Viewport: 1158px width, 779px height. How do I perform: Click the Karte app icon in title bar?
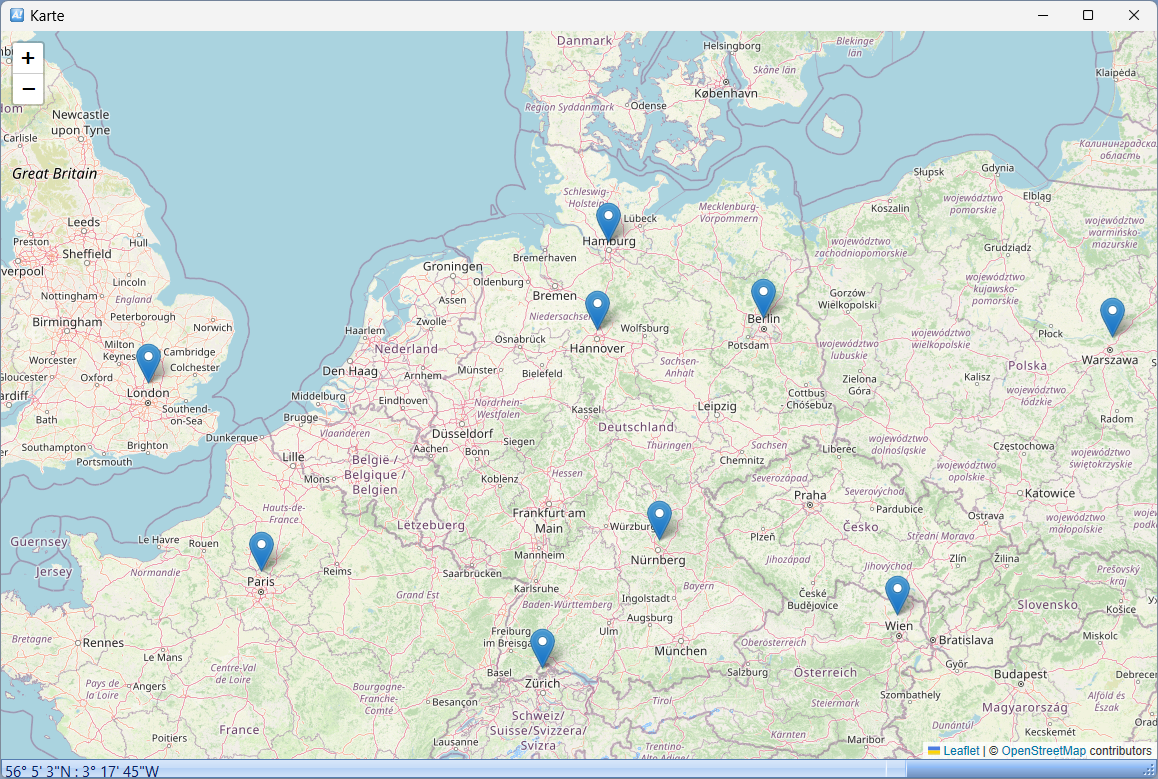pyautogui.click(x=17, y=15)
